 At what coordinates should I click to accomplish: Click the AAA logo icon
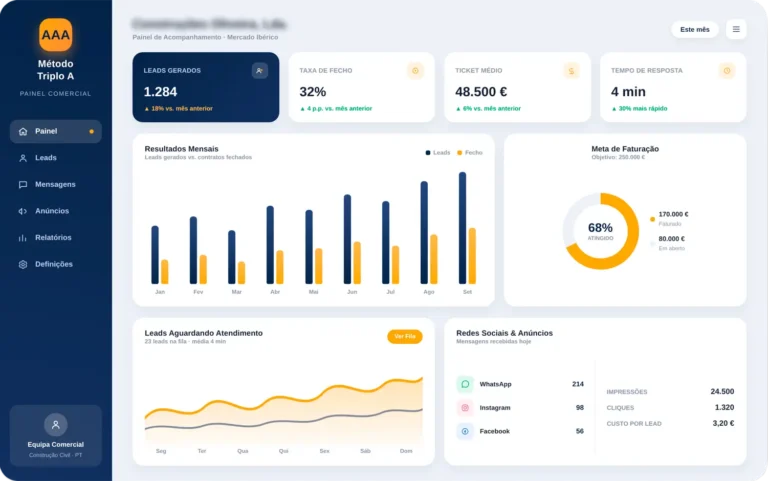[55, 35]
